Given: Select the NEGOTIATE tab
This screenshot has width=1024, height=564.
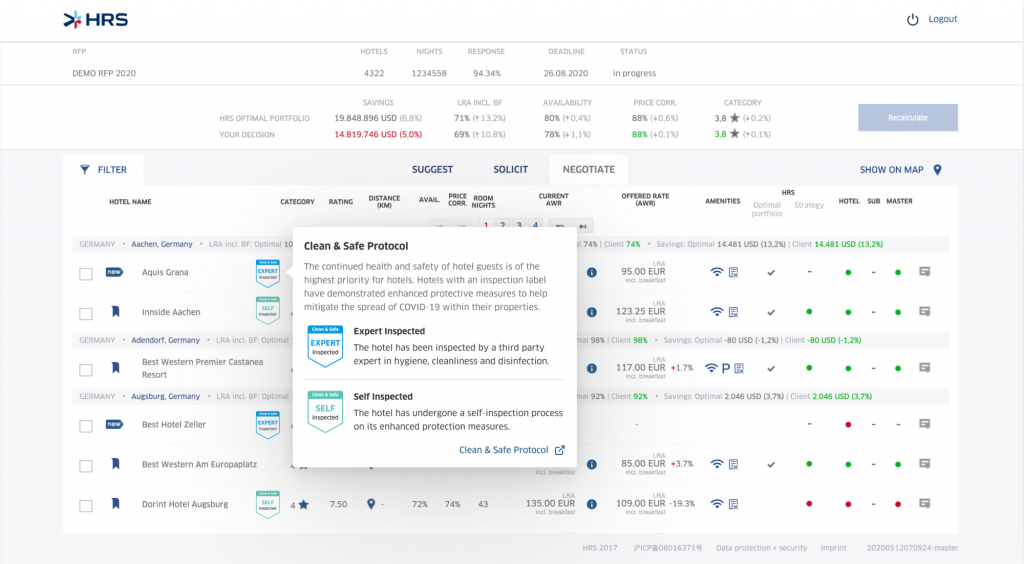Looking at the screenshot, I should tap(588, 170).
